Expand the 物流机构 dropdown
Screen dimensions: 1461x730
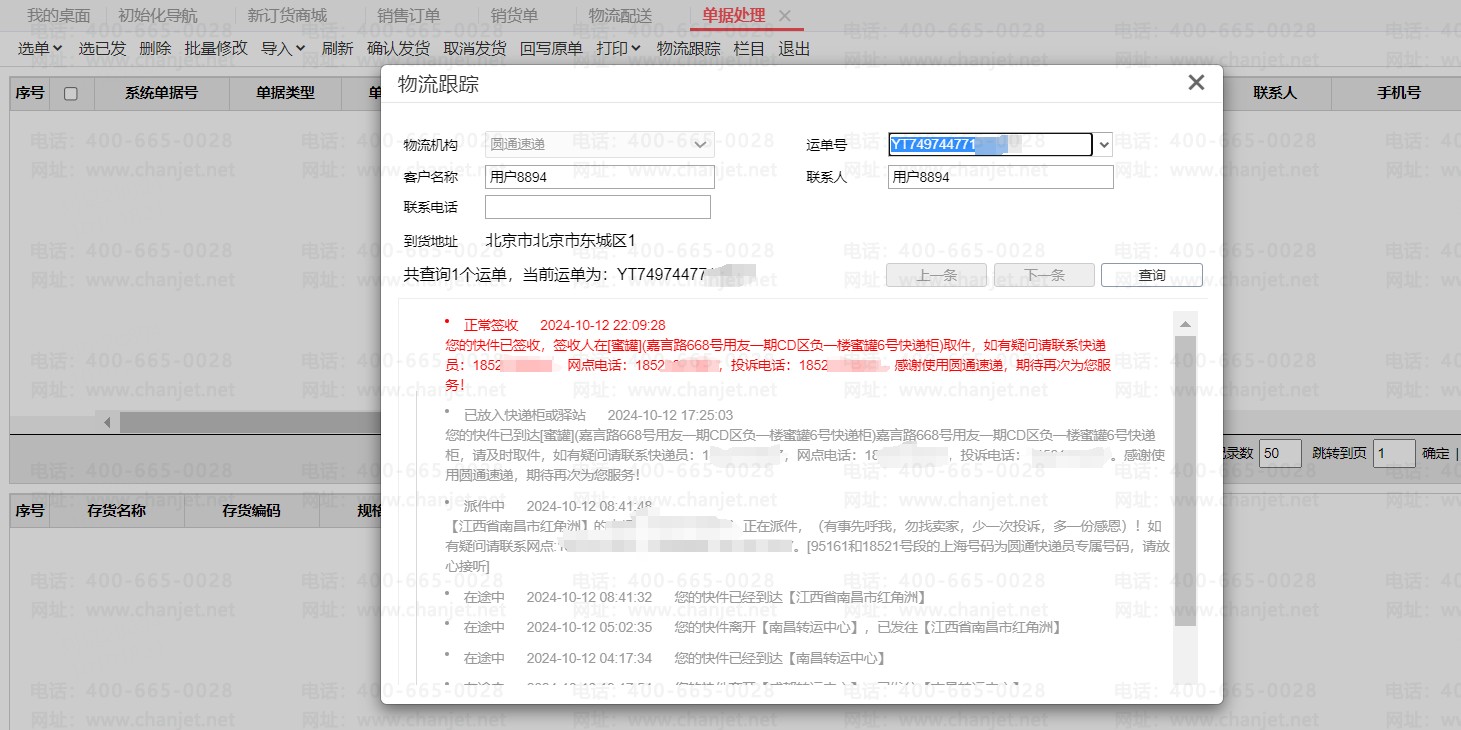tap(699, 145)
